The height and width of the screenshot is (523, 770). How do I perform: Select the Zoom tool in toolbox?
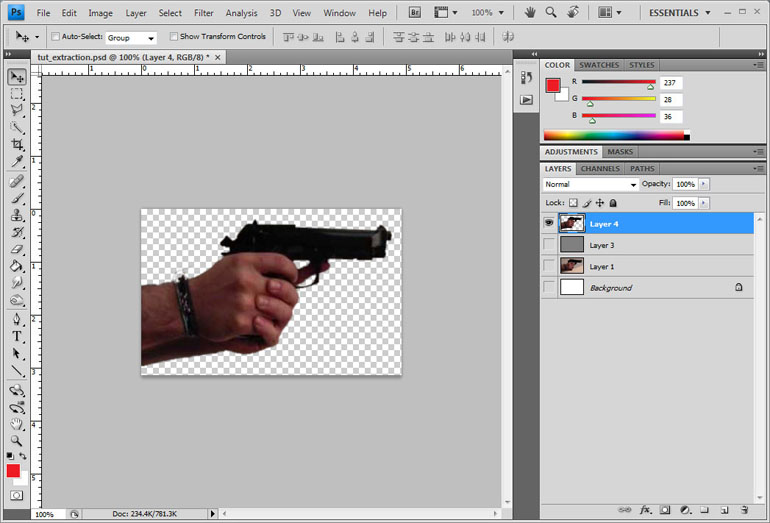pos(17,440)
